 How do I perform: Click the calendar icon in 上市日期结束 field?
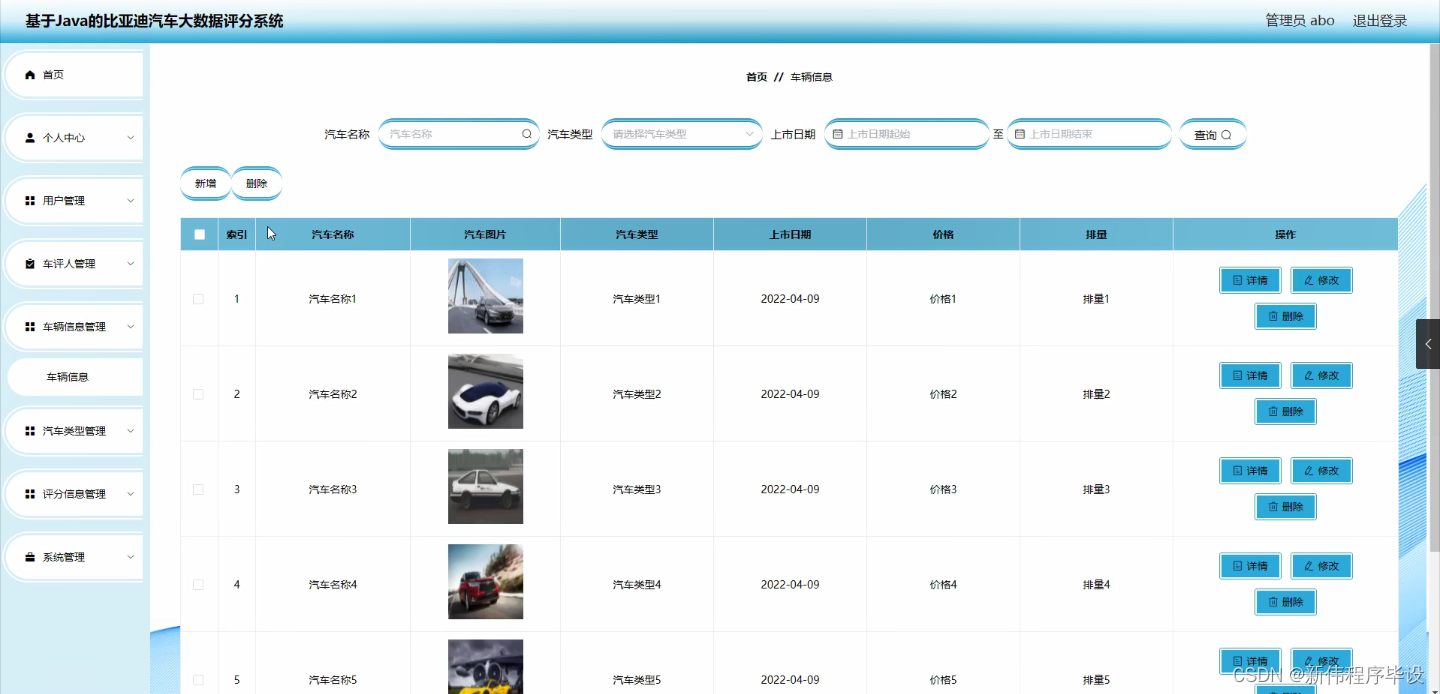click(1020, 134)
